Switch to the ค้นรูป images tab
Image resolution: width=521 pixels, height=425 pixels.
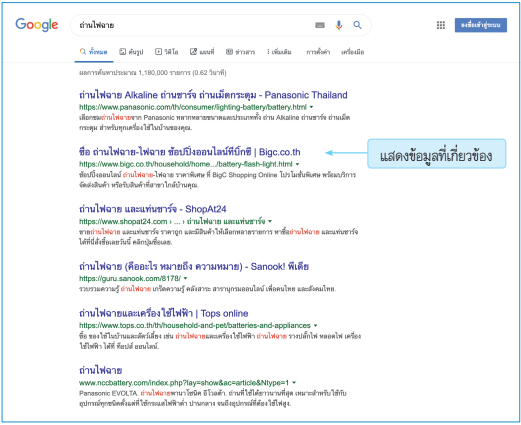click(131, 52)
